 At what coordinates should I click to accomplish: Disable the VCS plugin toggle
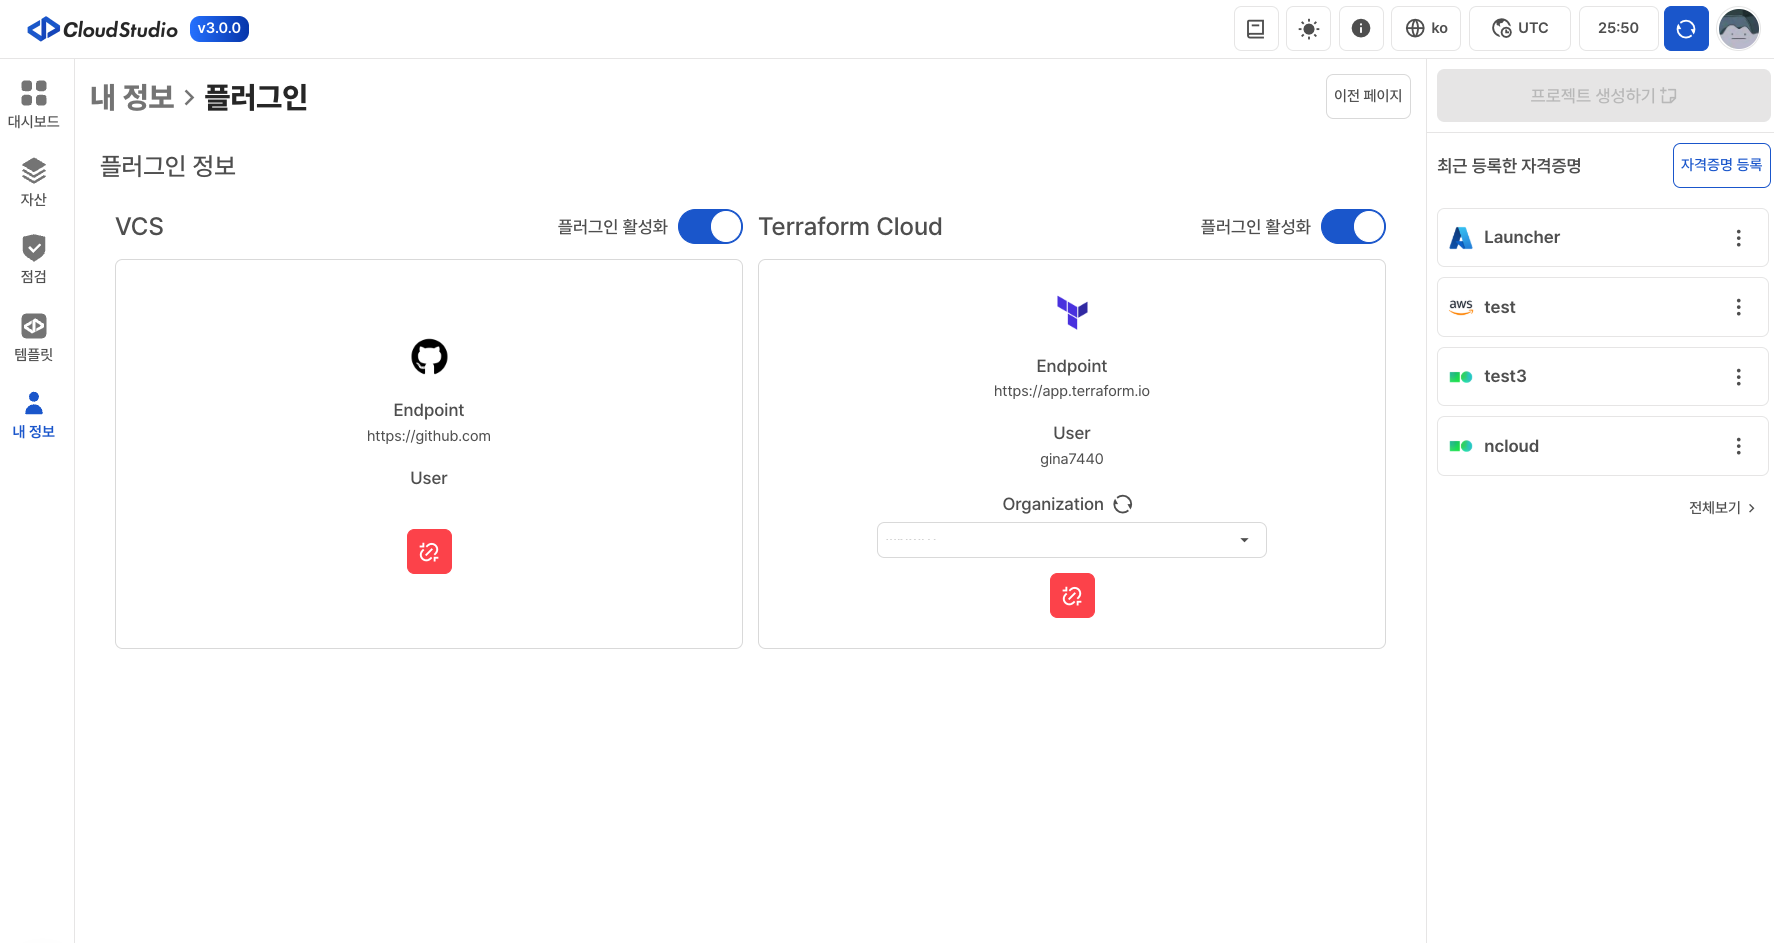[710, 227]
